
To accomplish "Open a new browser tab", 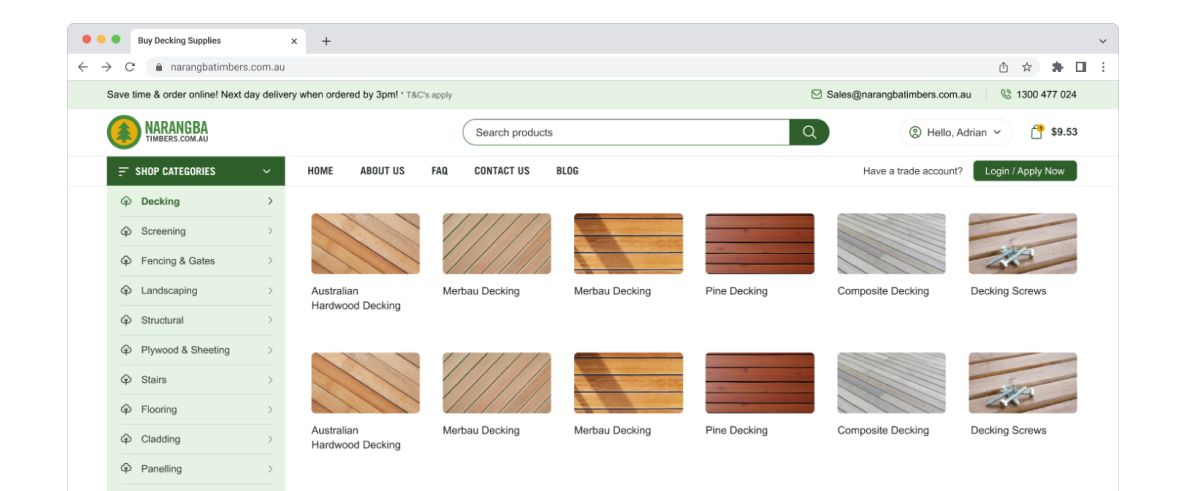I will tap(326, 41).
